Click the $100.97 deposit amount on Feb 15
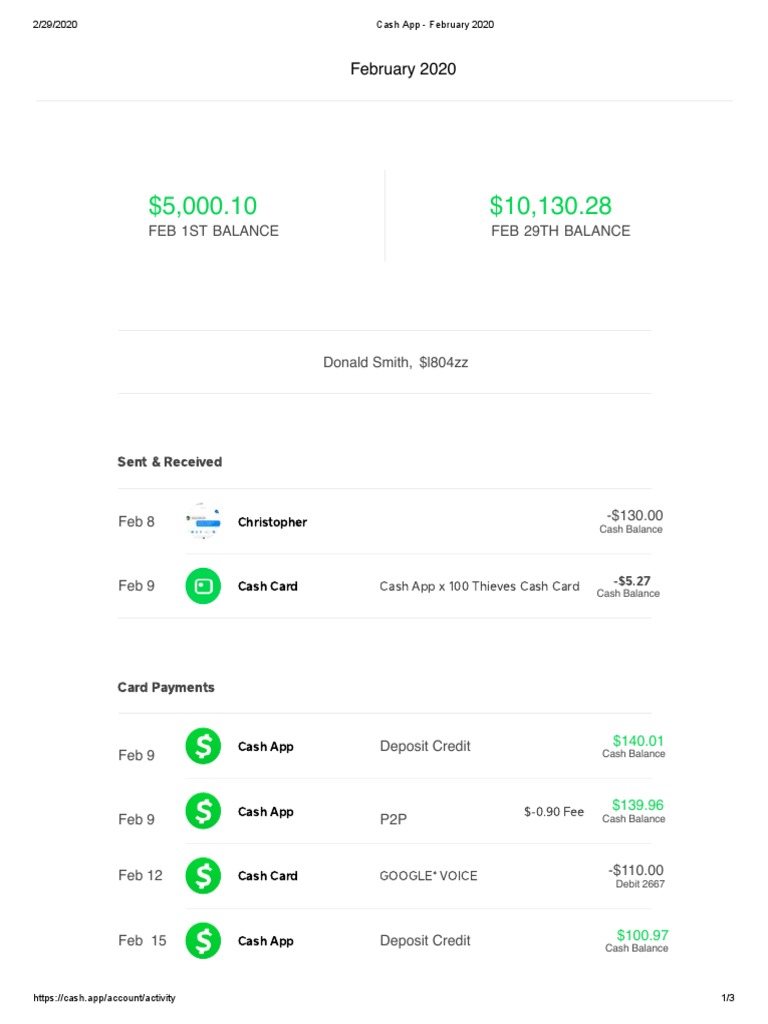768x1024 pixels. [x=642, y=935]
